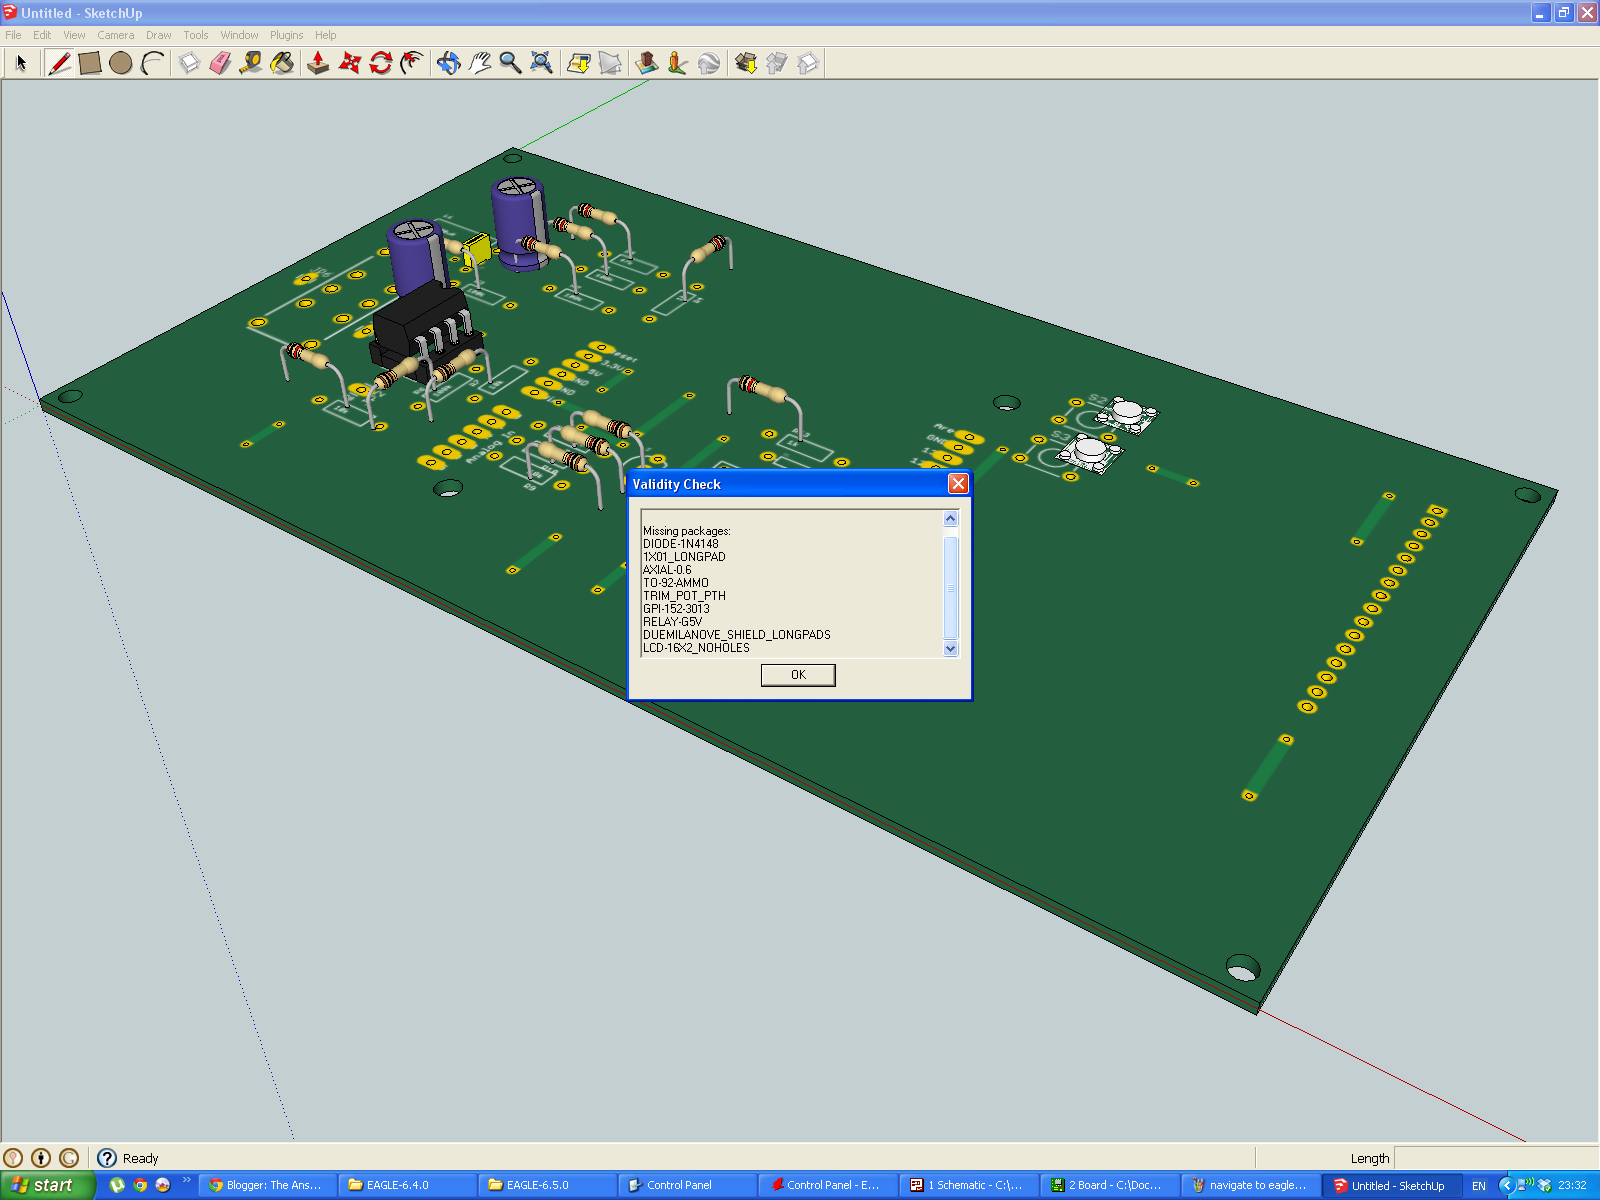Select the Pan hand tool
This screenshot has width=1600, height=1200.
tap(479, 62)
